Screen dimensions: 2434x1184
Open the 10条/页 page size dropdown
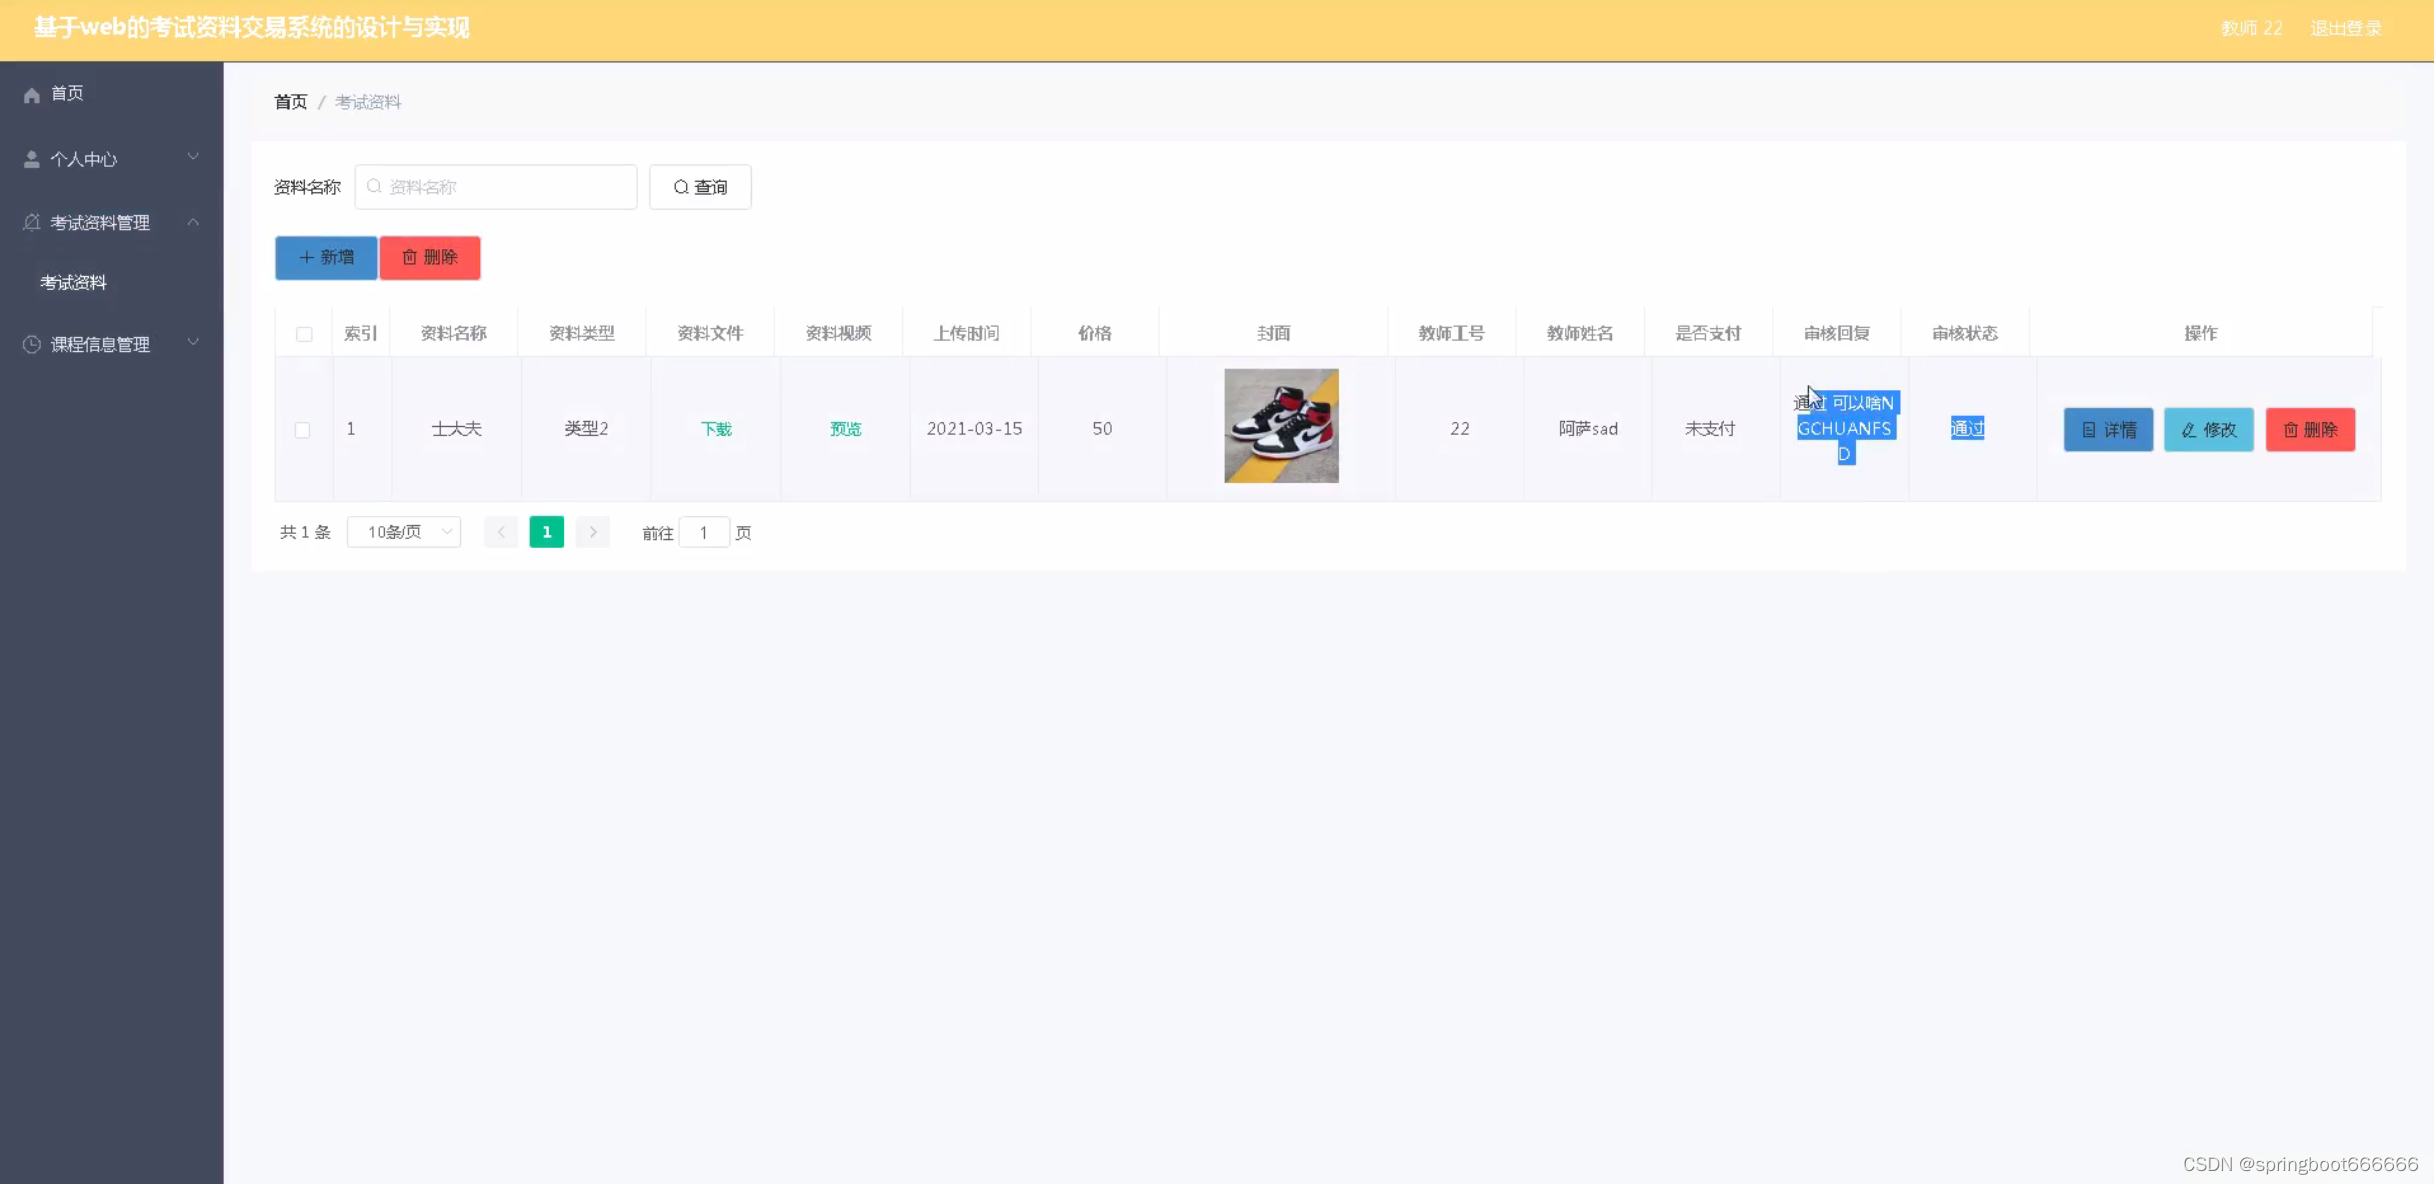click(404, 532)
